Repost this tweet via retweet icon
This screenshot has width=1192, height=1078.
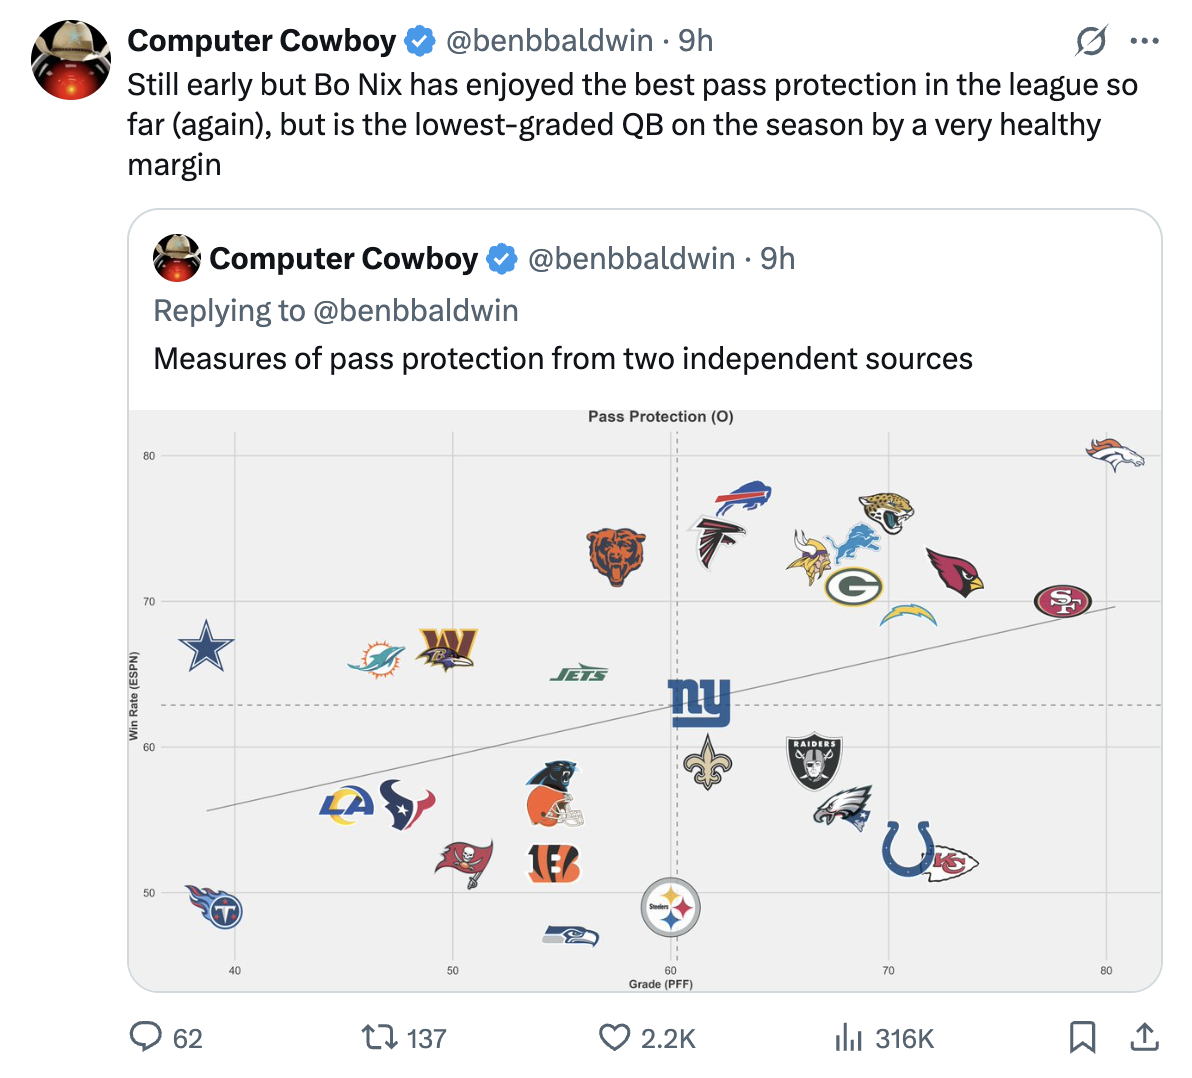pos(377,1037)
